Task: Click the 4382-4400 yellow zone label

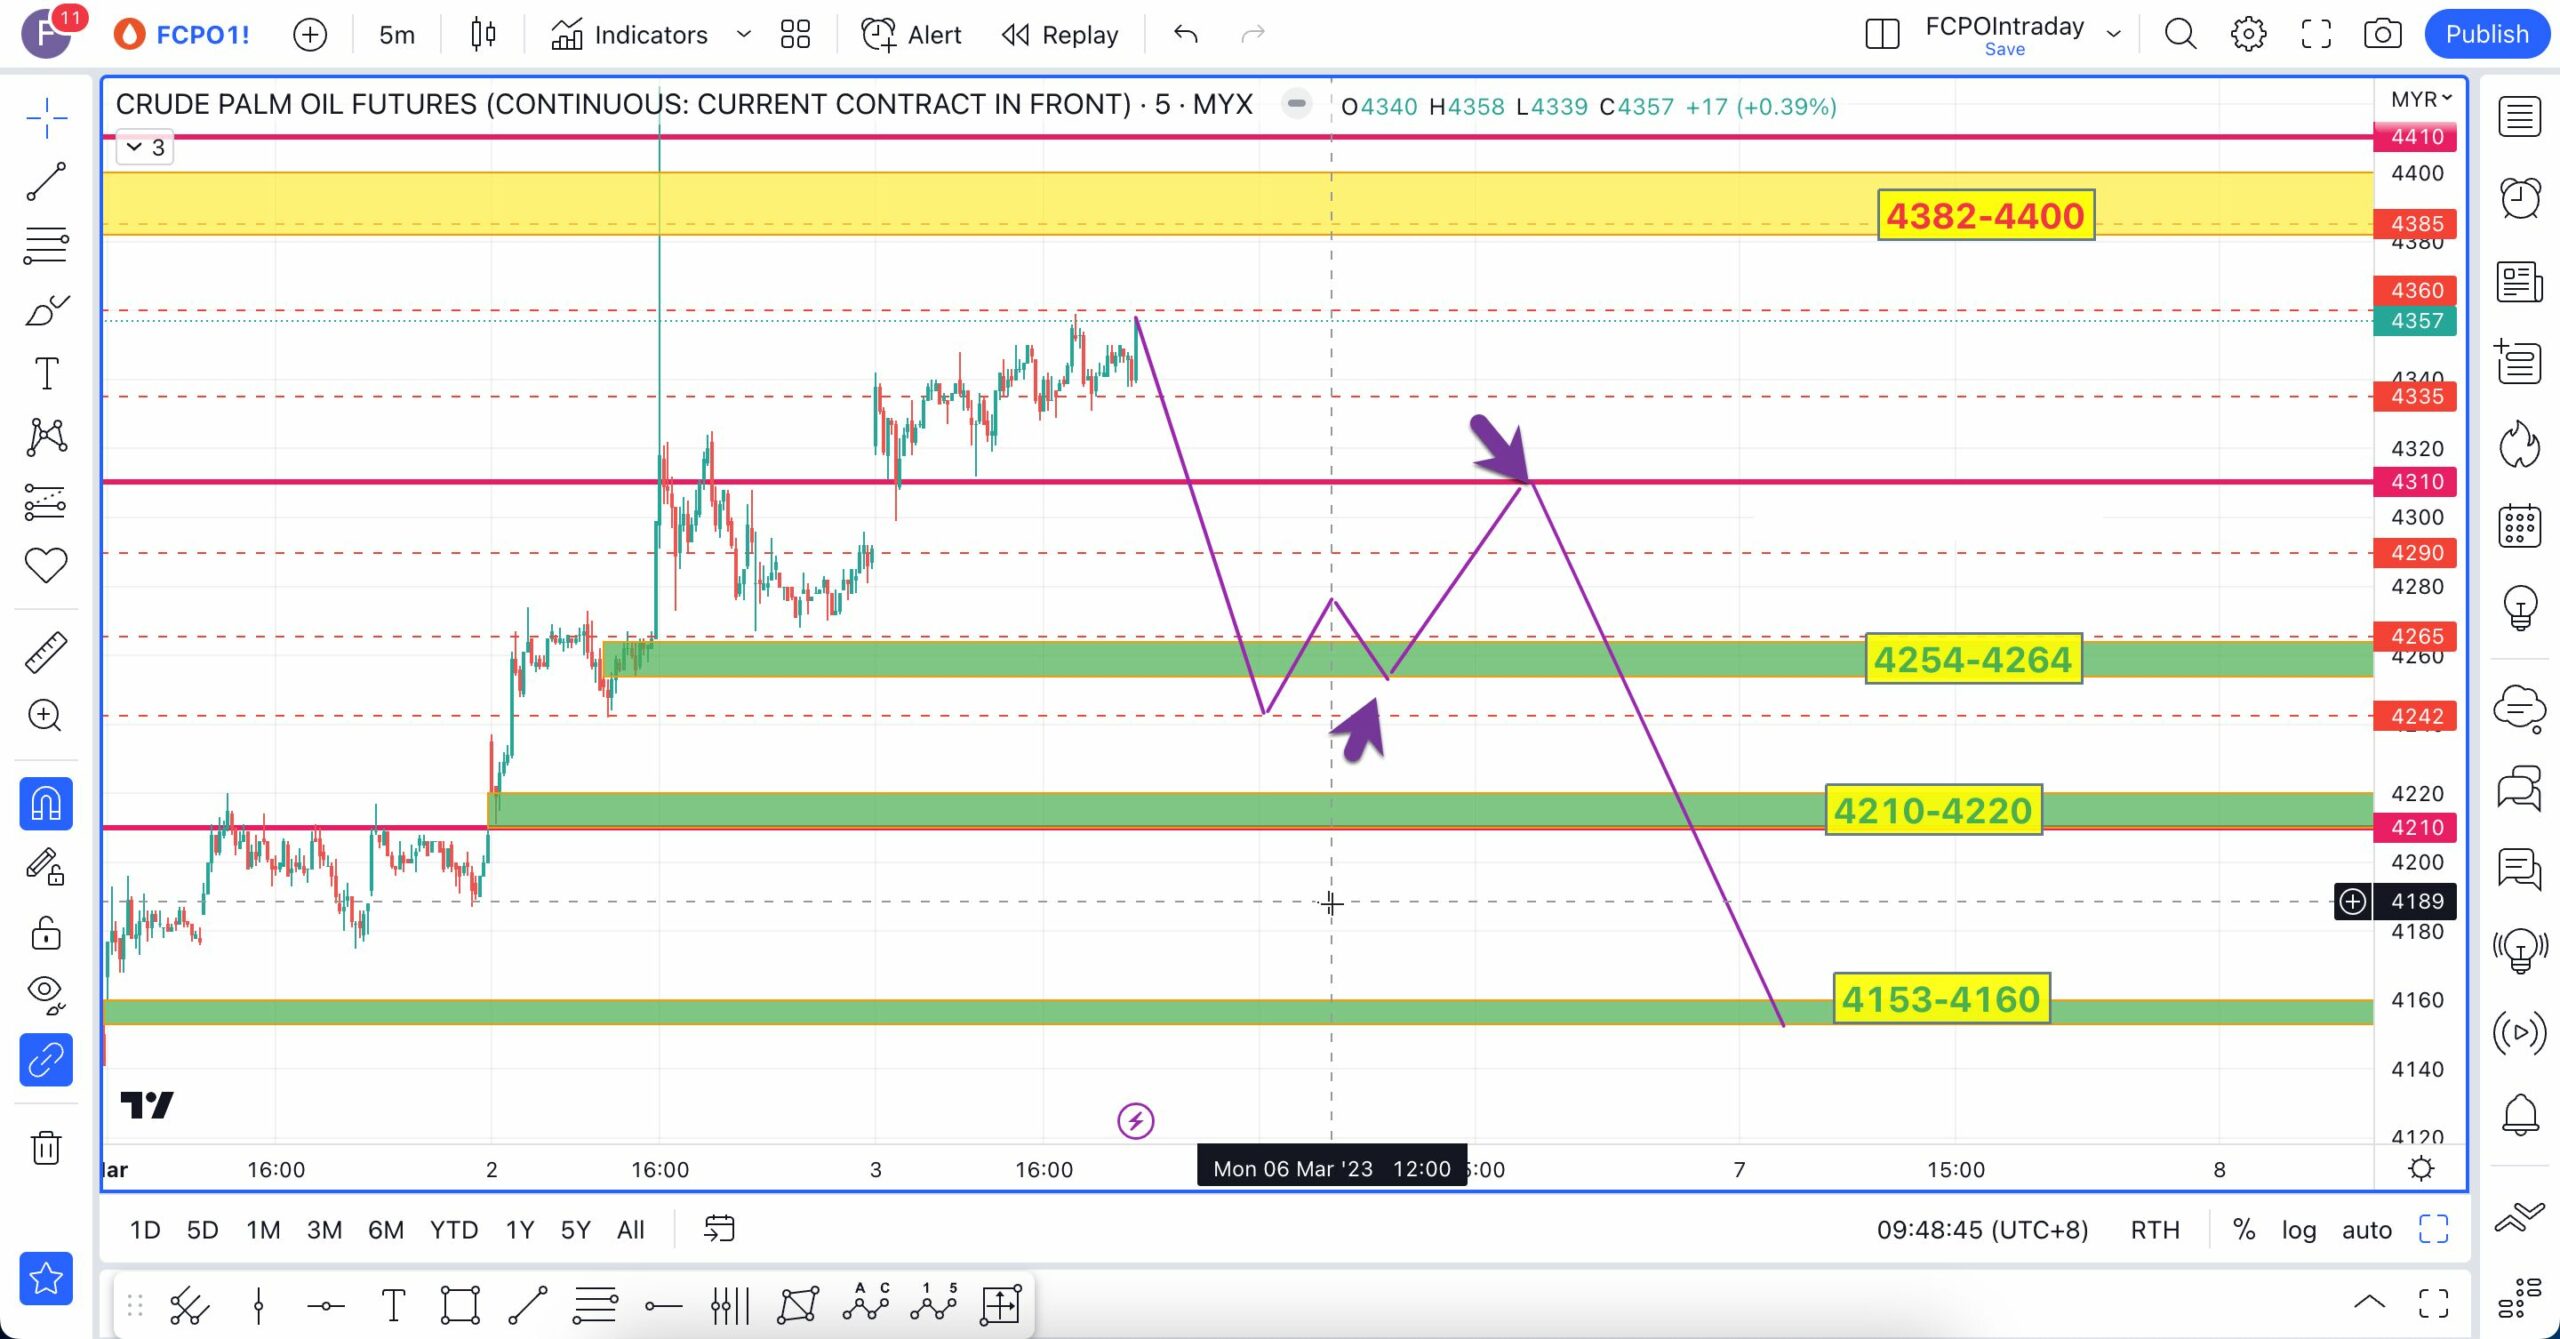Action: 1985,216
